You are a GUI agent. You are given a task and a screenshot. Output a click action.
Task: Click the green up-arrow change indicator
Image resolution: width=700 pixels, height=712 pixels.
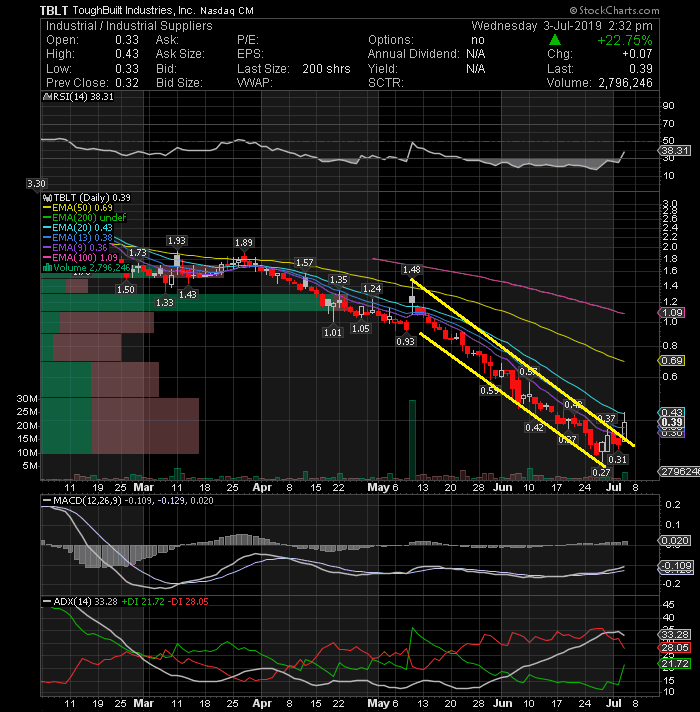point(555,40)
